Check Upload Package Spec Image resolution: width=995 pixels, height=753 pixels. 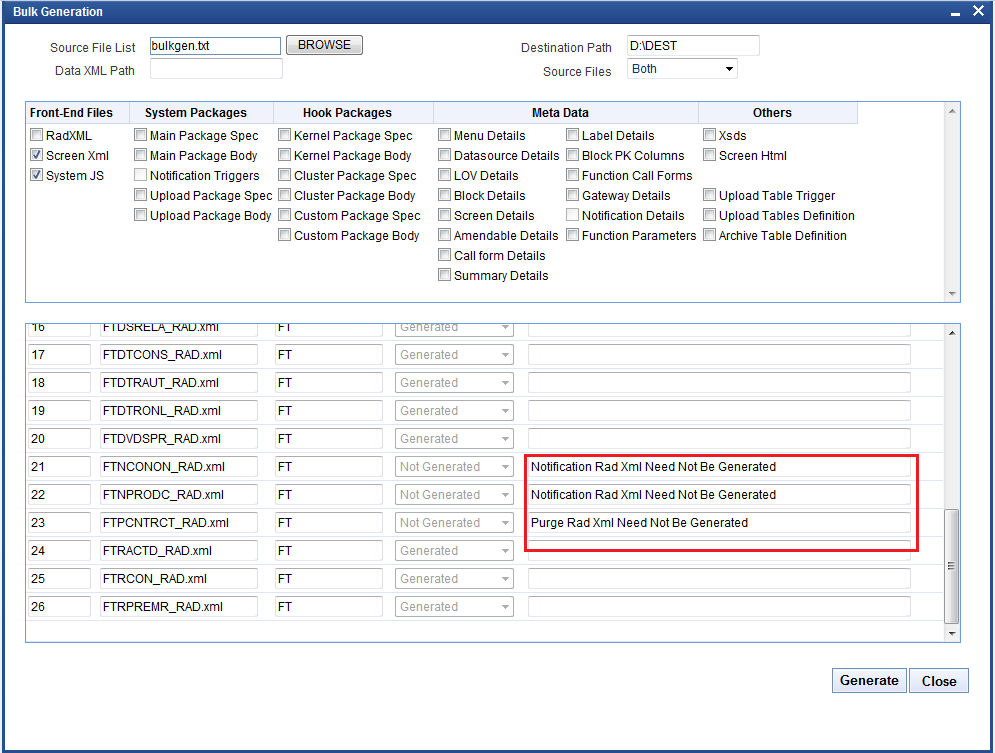(x=141, y=195)
